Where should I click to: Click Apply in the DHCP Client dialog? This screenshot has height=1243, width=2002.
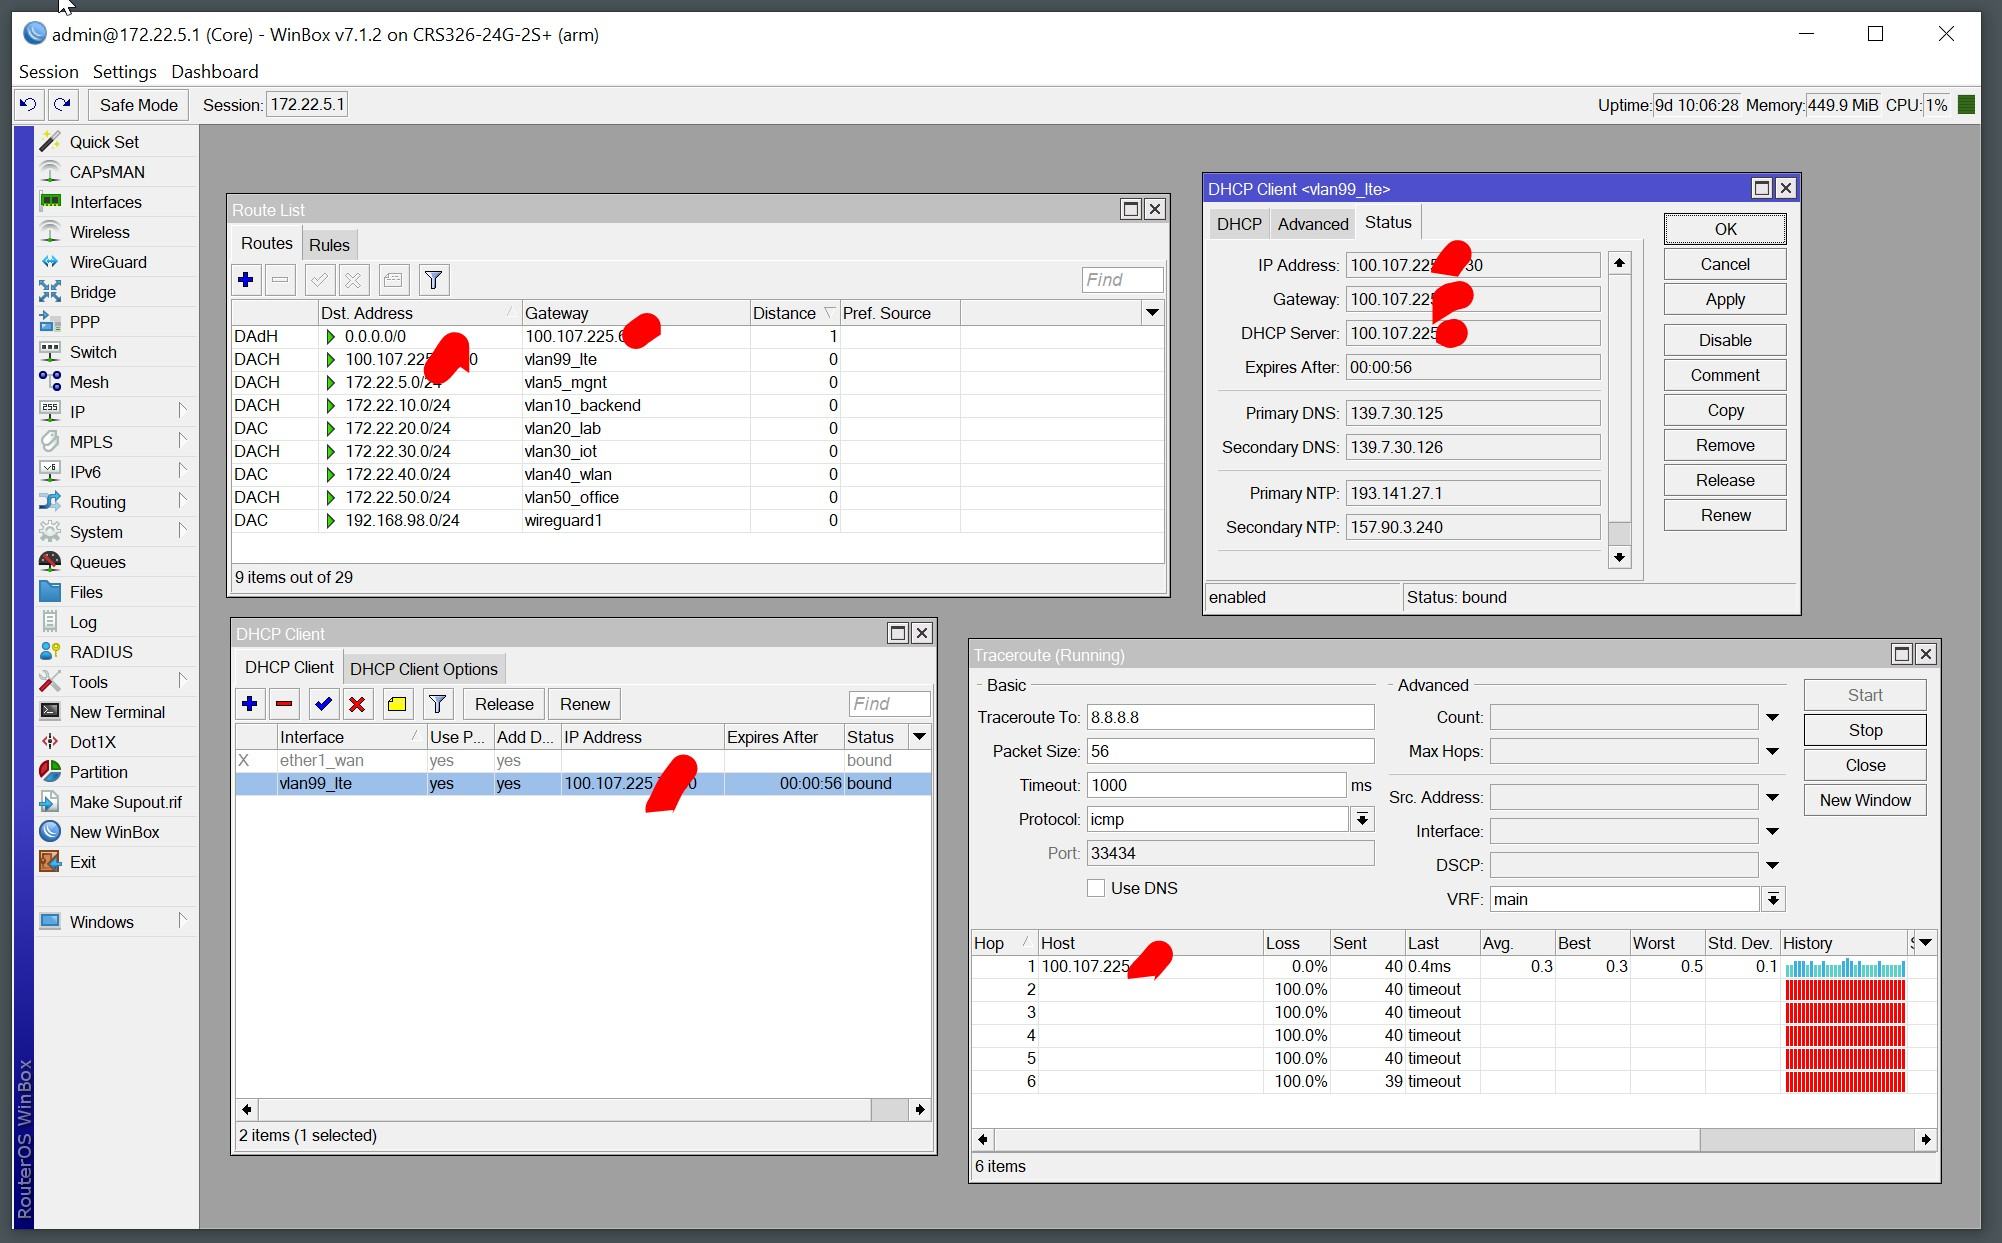click(1725, 299)
